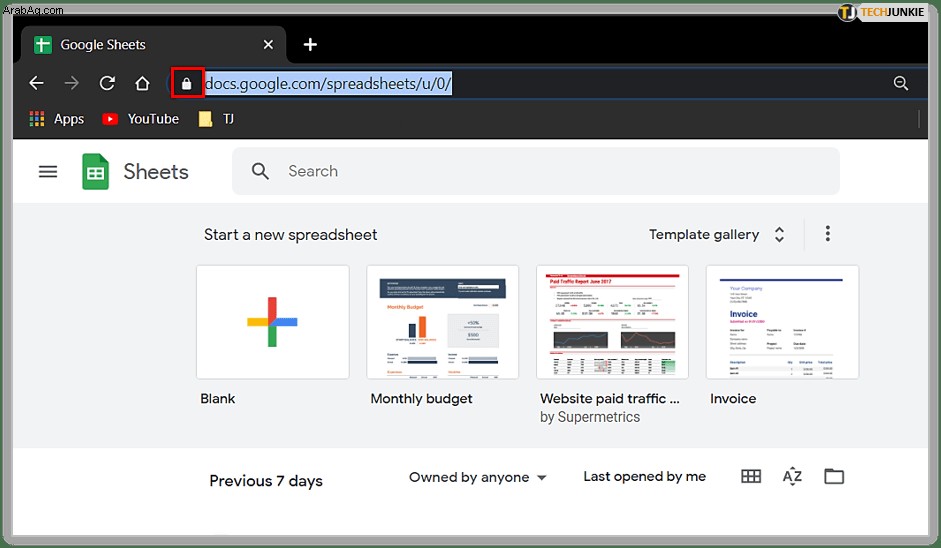The height and width of the screenshot is (548, 941).
Task: Open the Owned by anyone dropdown
Action: [478, 477]
